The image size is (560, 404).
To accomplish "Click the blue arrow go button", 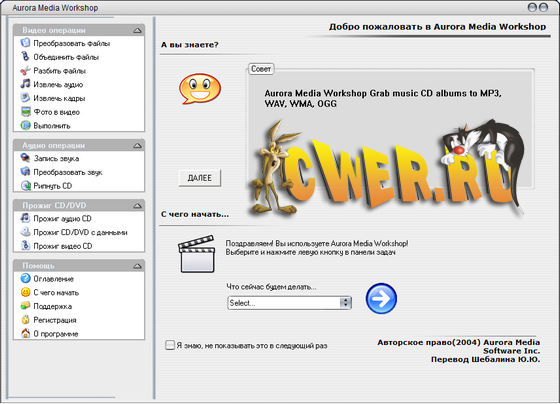I will point(381,299).
